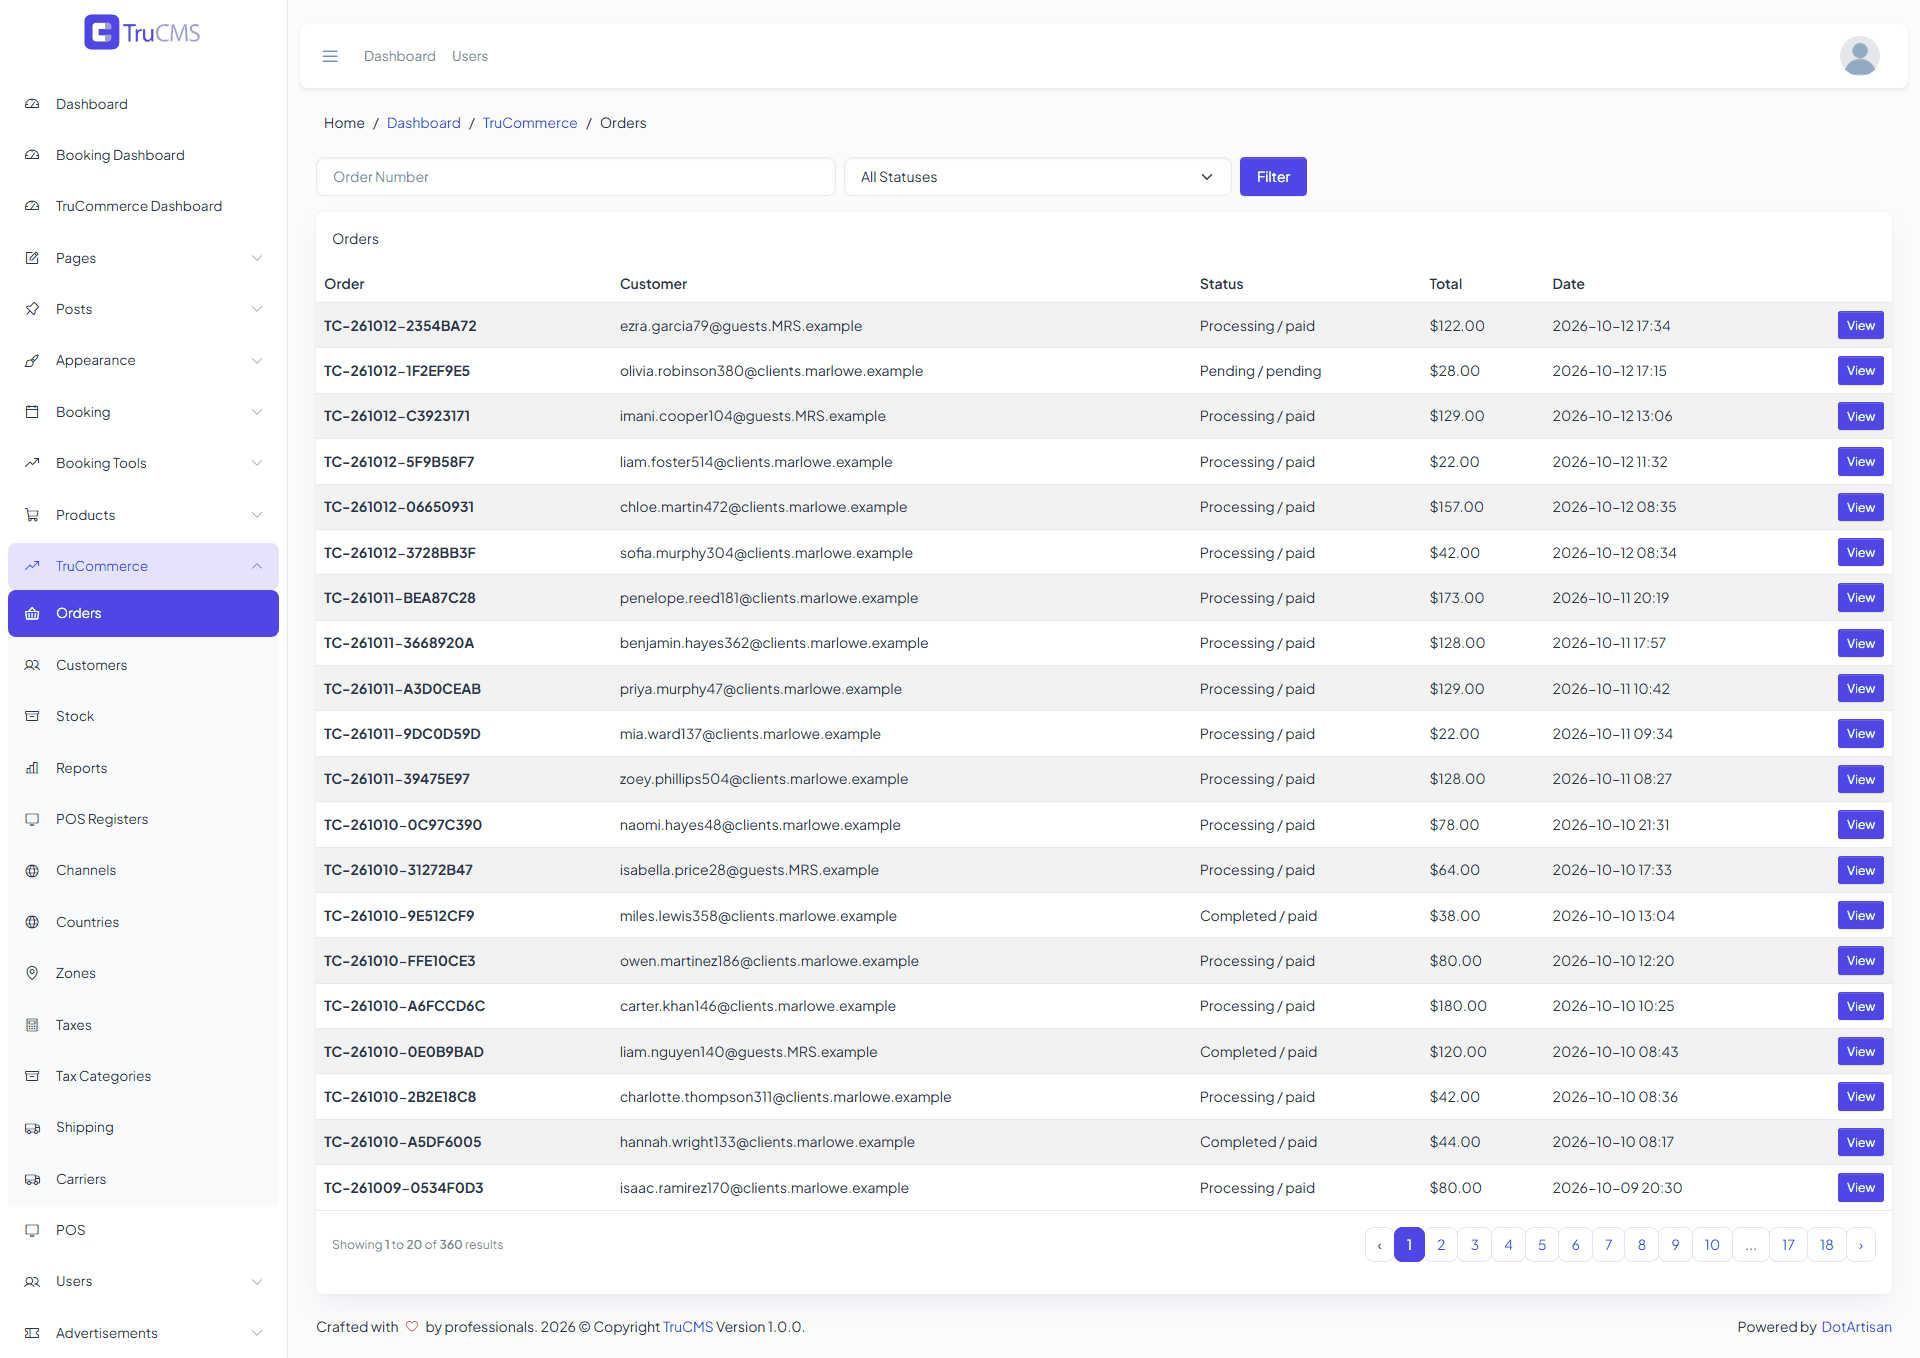Open the TruCommerce Dashboard menu item
1920x1358 pixels.
(143, 206)
